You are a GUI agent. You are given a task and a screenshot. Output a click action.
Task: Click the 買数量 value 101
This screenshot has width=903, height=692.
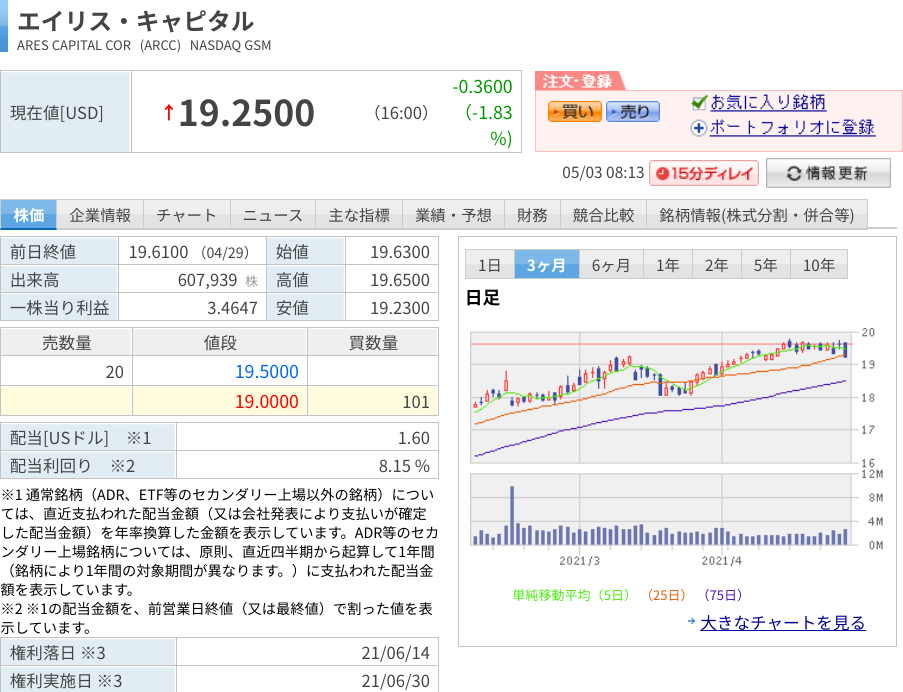[416, 402]
